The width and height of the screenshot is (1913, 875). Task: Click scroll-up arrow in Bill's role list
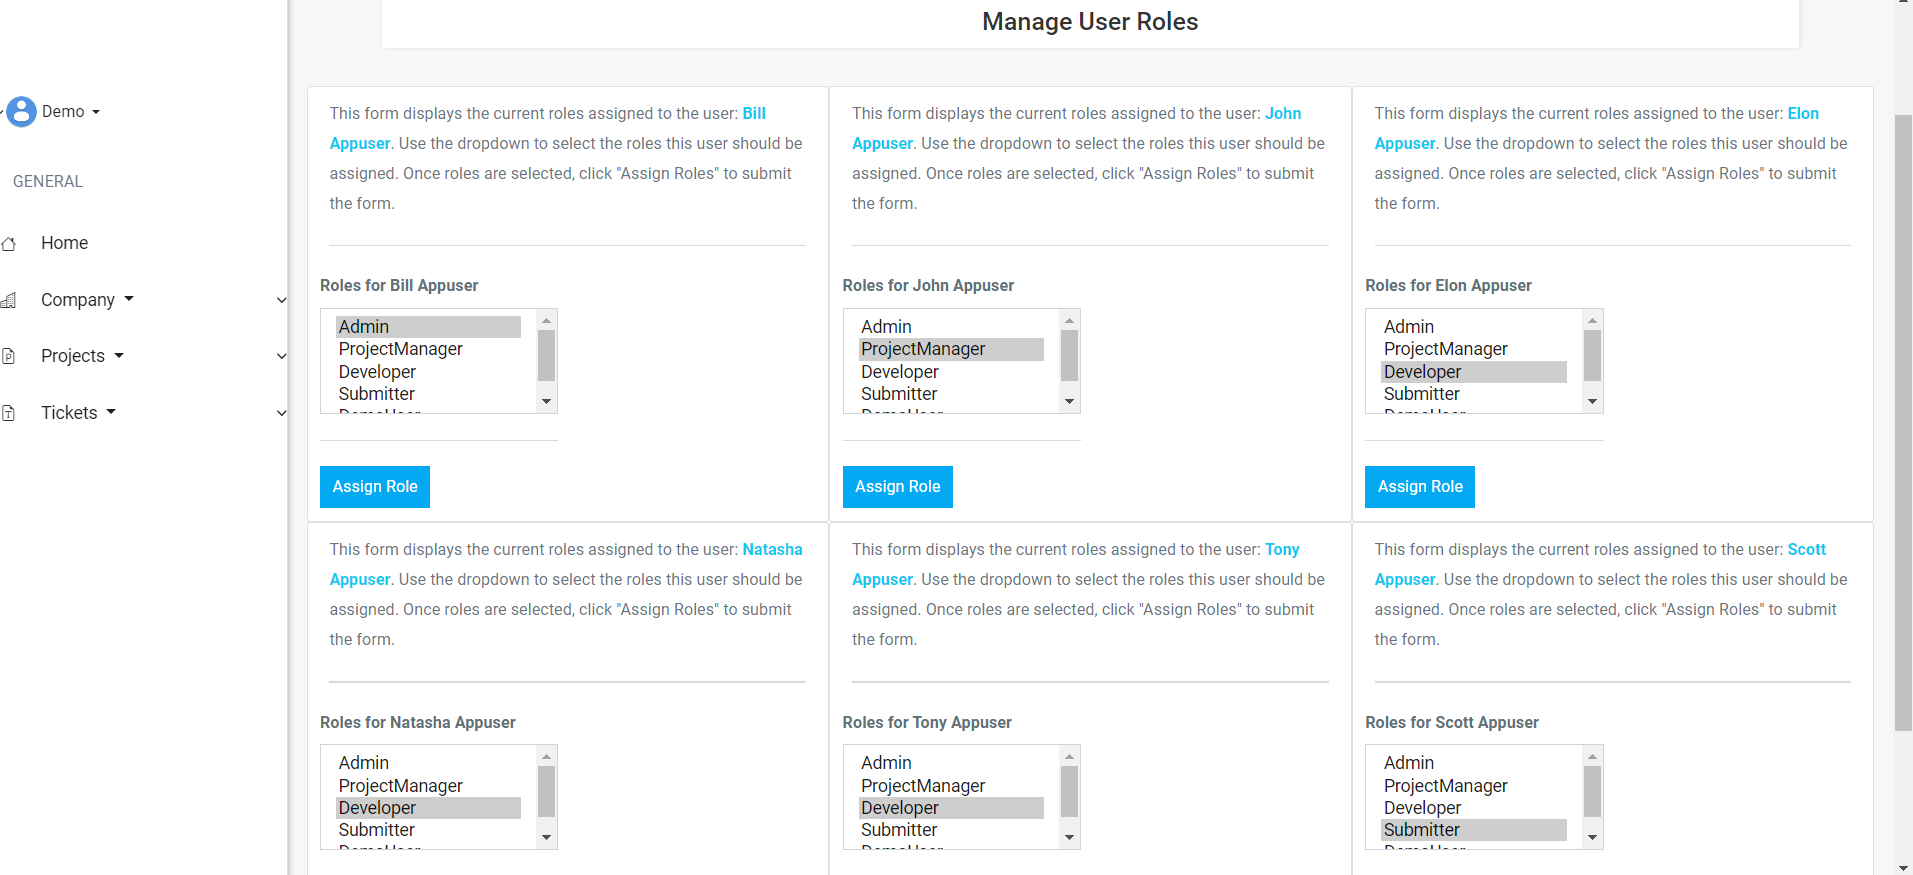click(546, 320)
